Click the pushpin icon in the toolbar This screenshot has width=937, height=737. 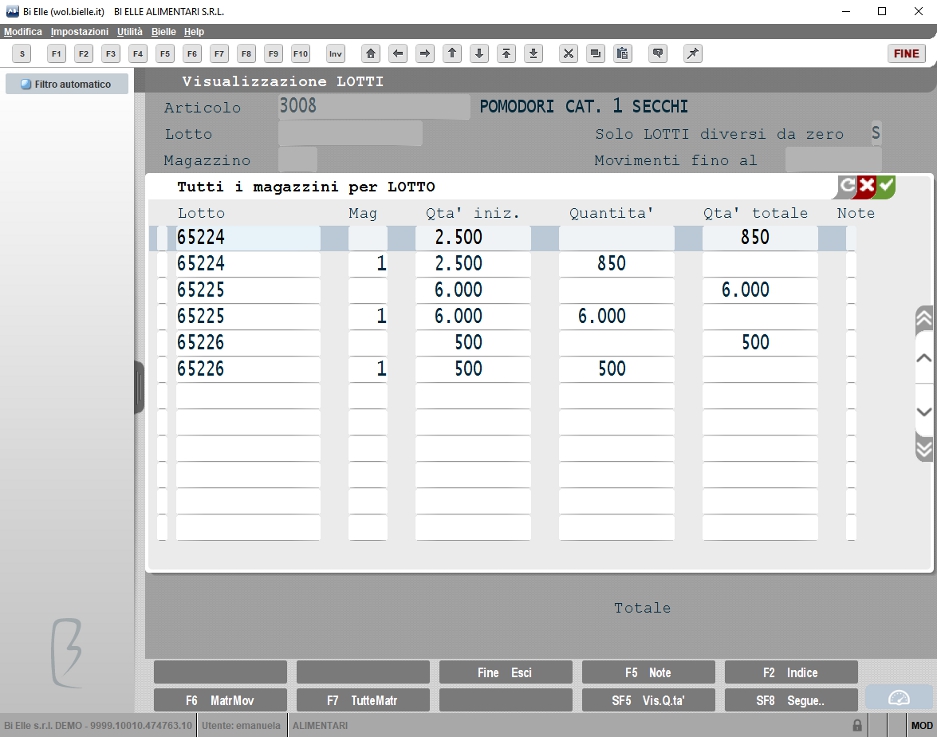coord(693,54)
